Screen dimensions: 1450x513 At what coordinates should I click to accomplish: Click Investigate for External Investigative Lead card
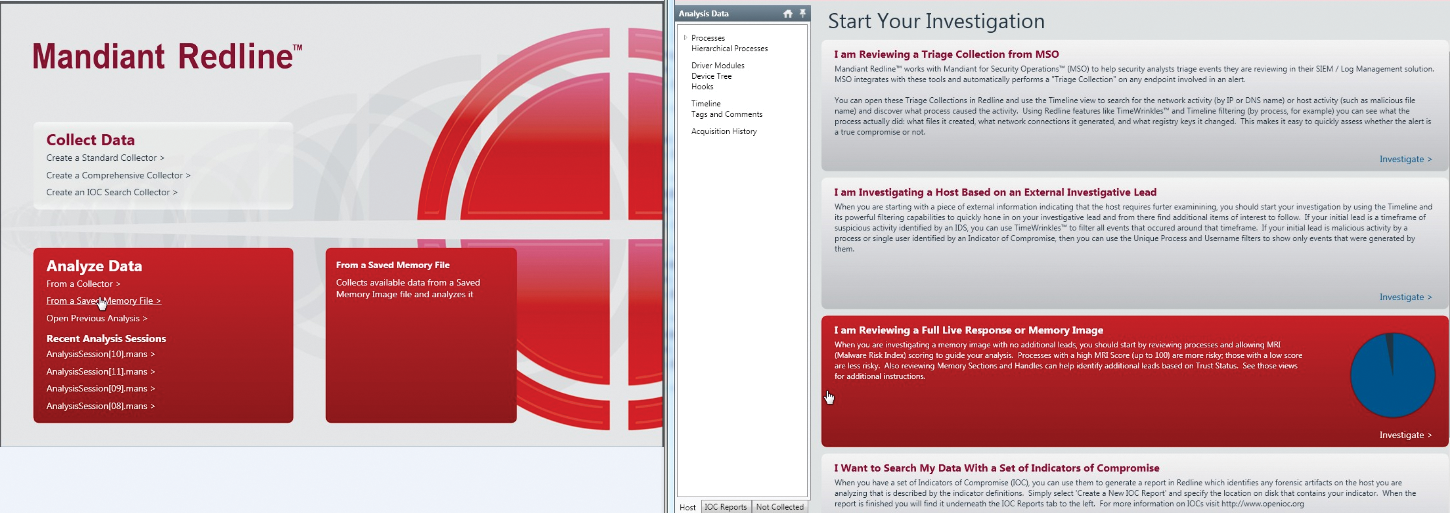click(1405, 297)
